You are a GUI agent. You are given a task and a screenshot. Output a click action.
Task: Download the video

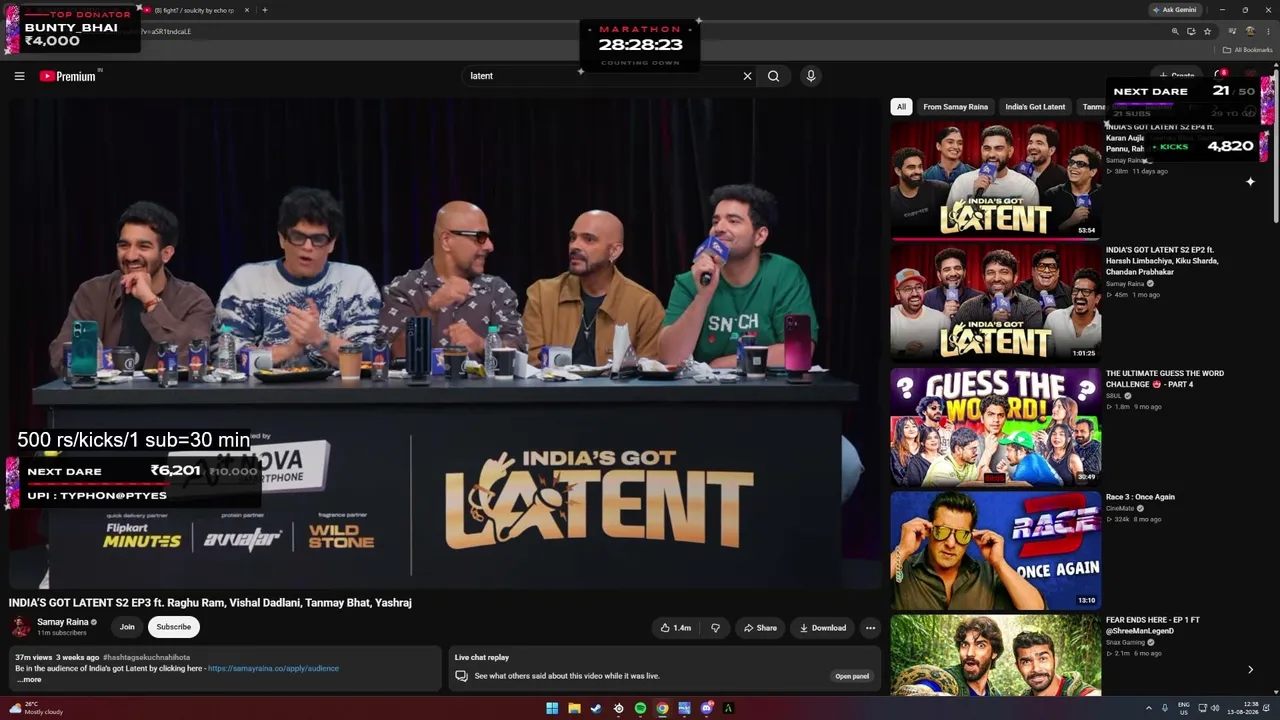click(822, 628)
